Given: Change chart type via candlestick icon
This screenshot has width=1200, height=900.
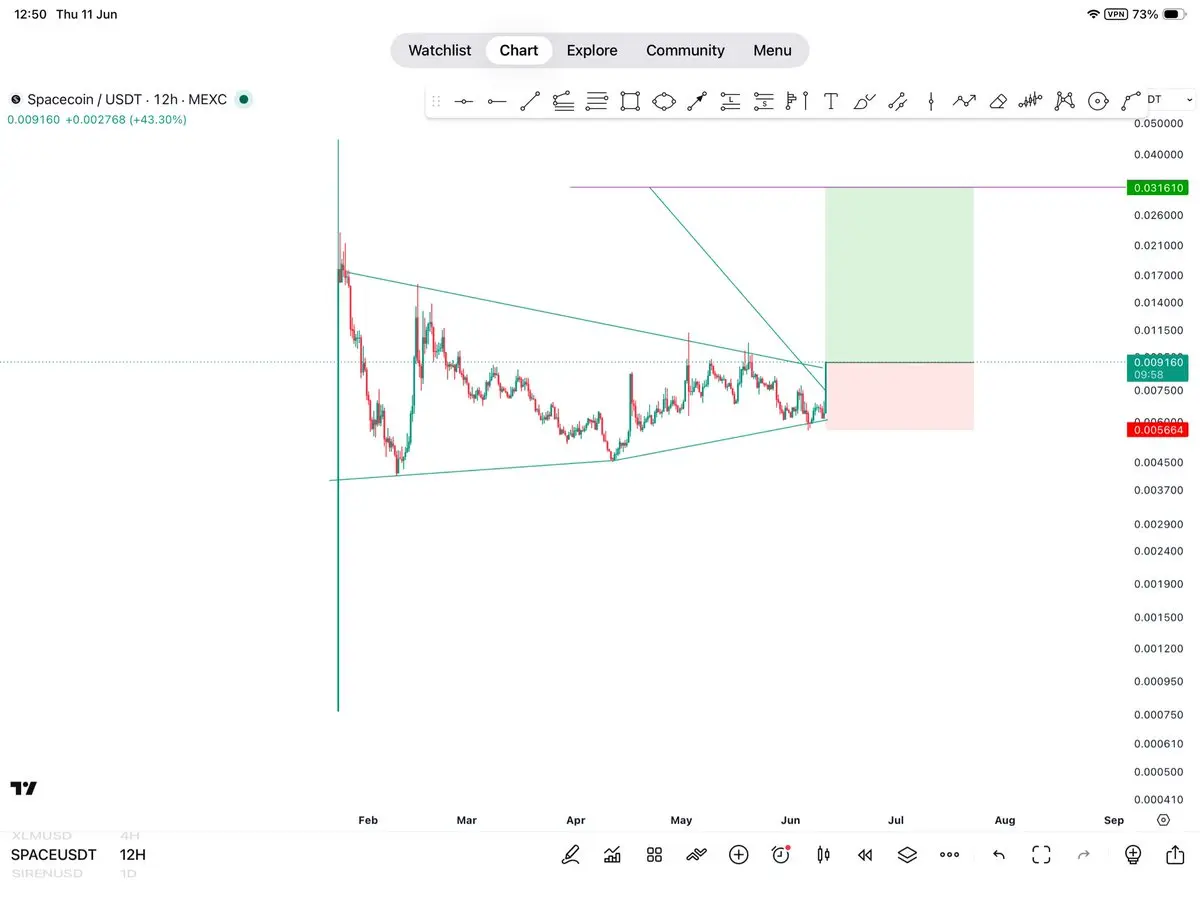Looking at the screenshot, I should pyautogui.click(x=823, y=855).
